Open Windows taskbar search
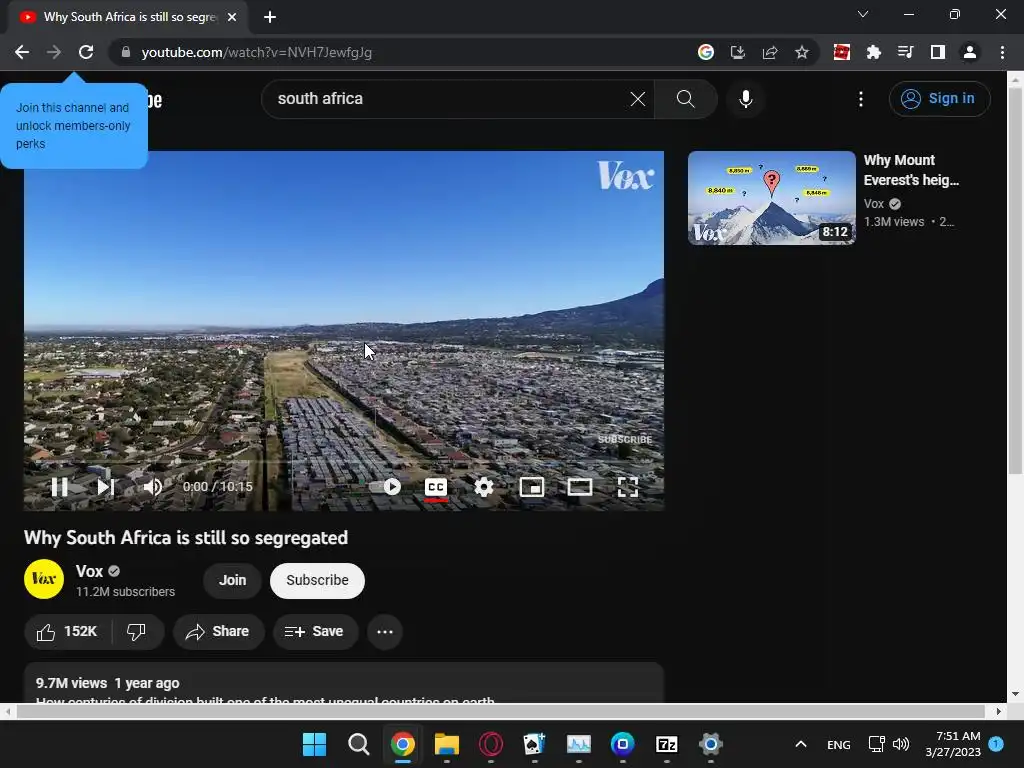The height and width of the screenshot is (768, 1024). 359,744
